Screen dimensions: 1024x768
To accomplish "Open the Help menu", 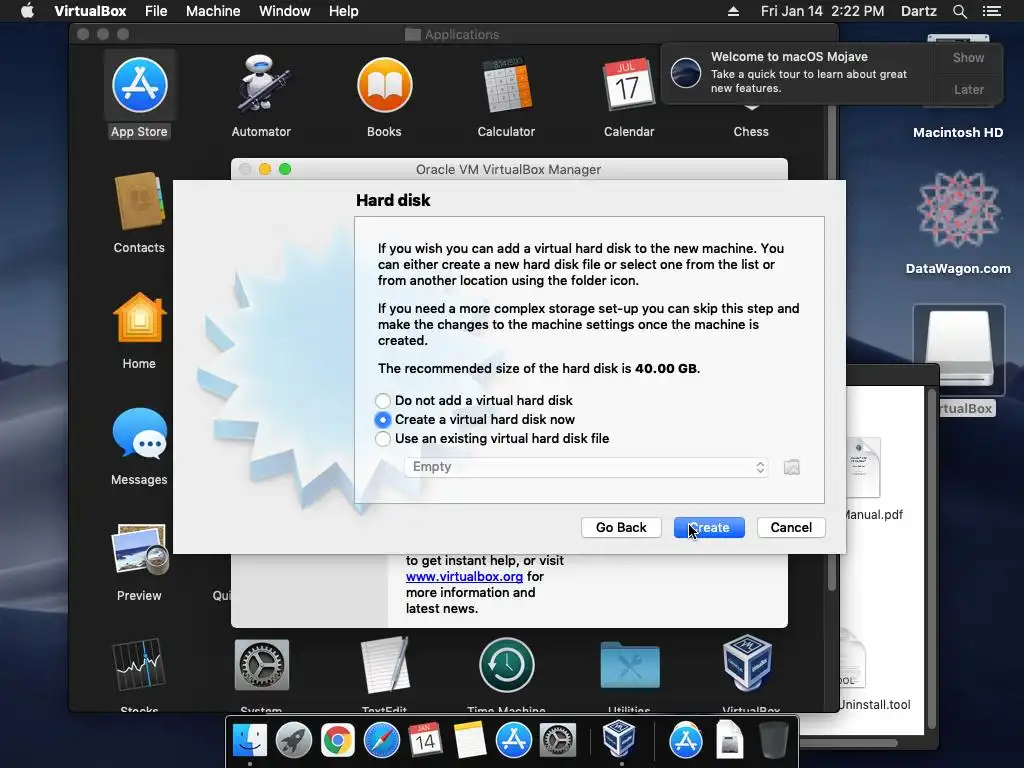I will (344, 11).
